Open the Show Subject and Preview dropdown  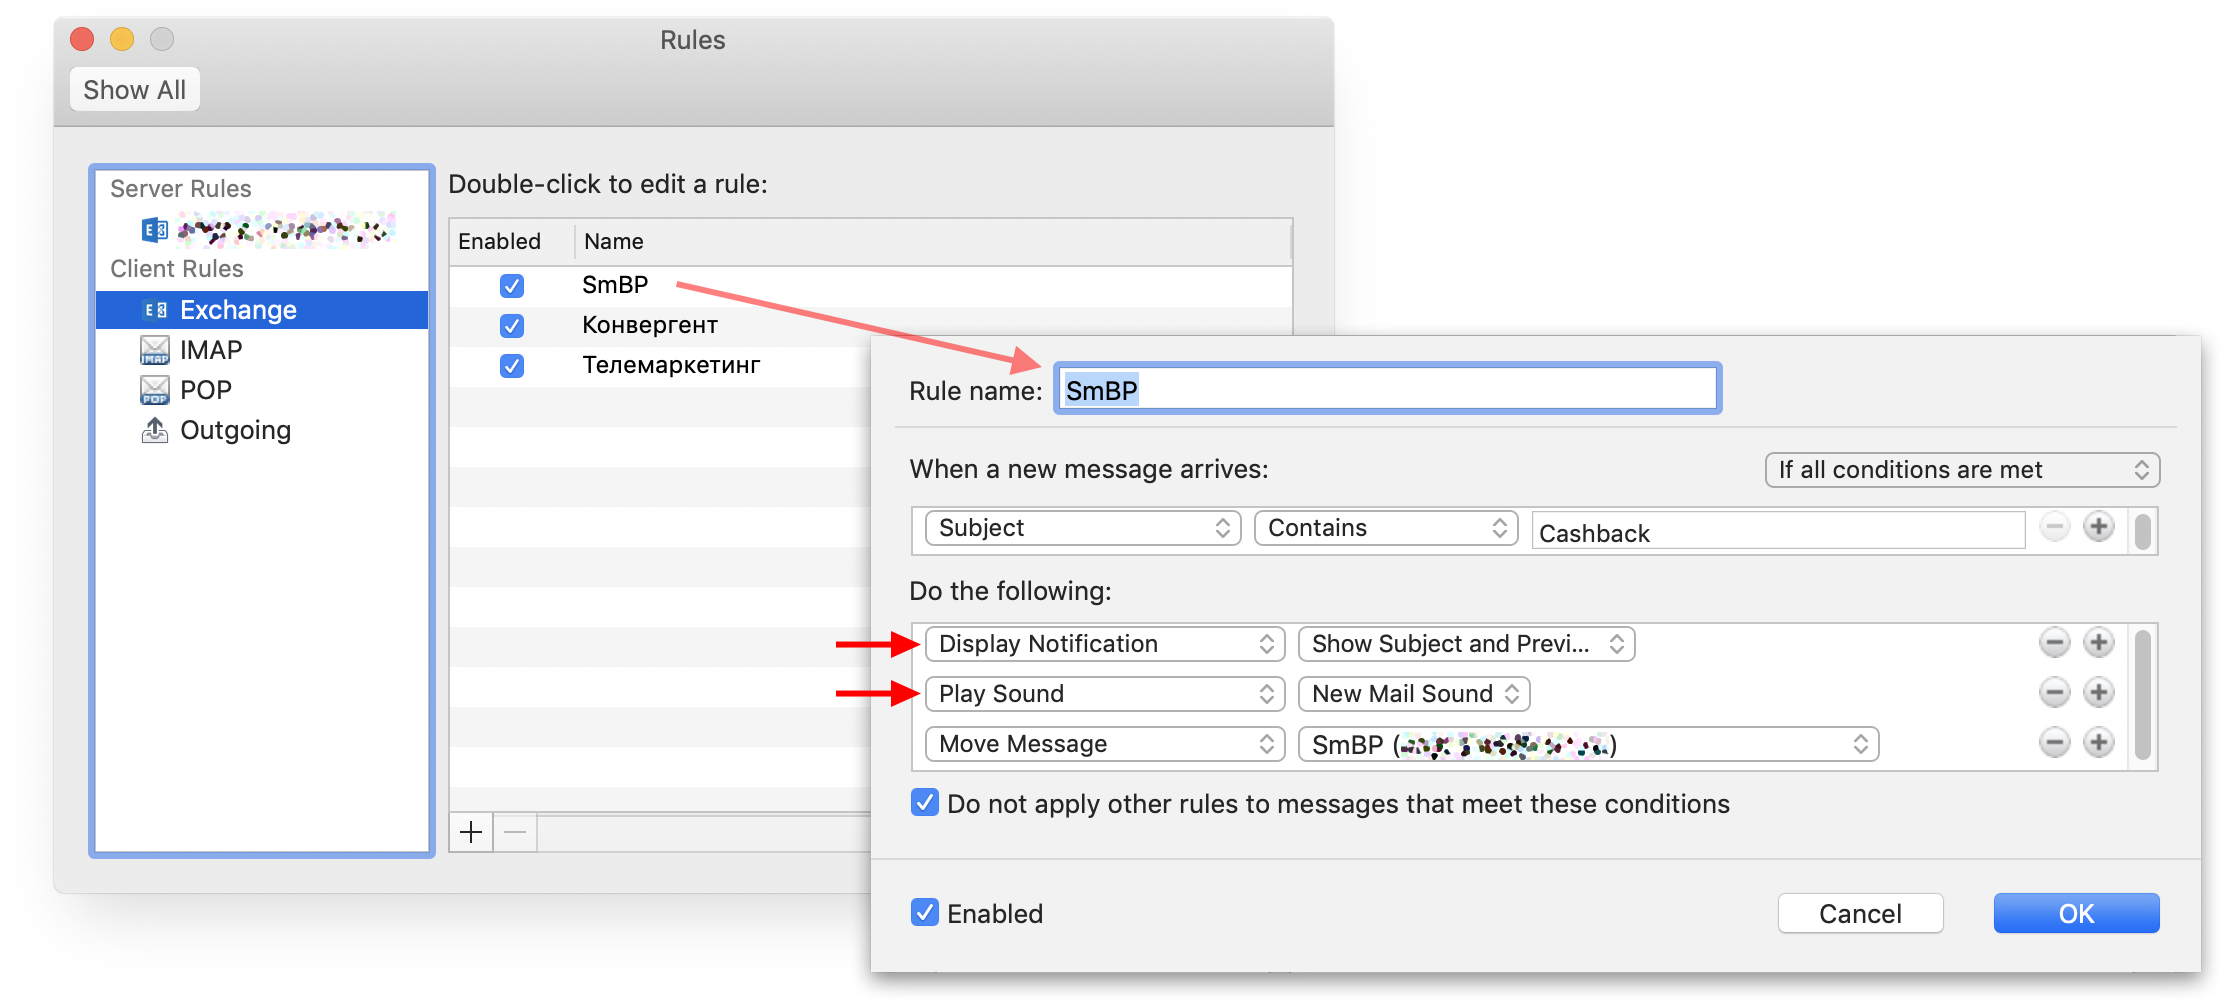click(1466, 644)
